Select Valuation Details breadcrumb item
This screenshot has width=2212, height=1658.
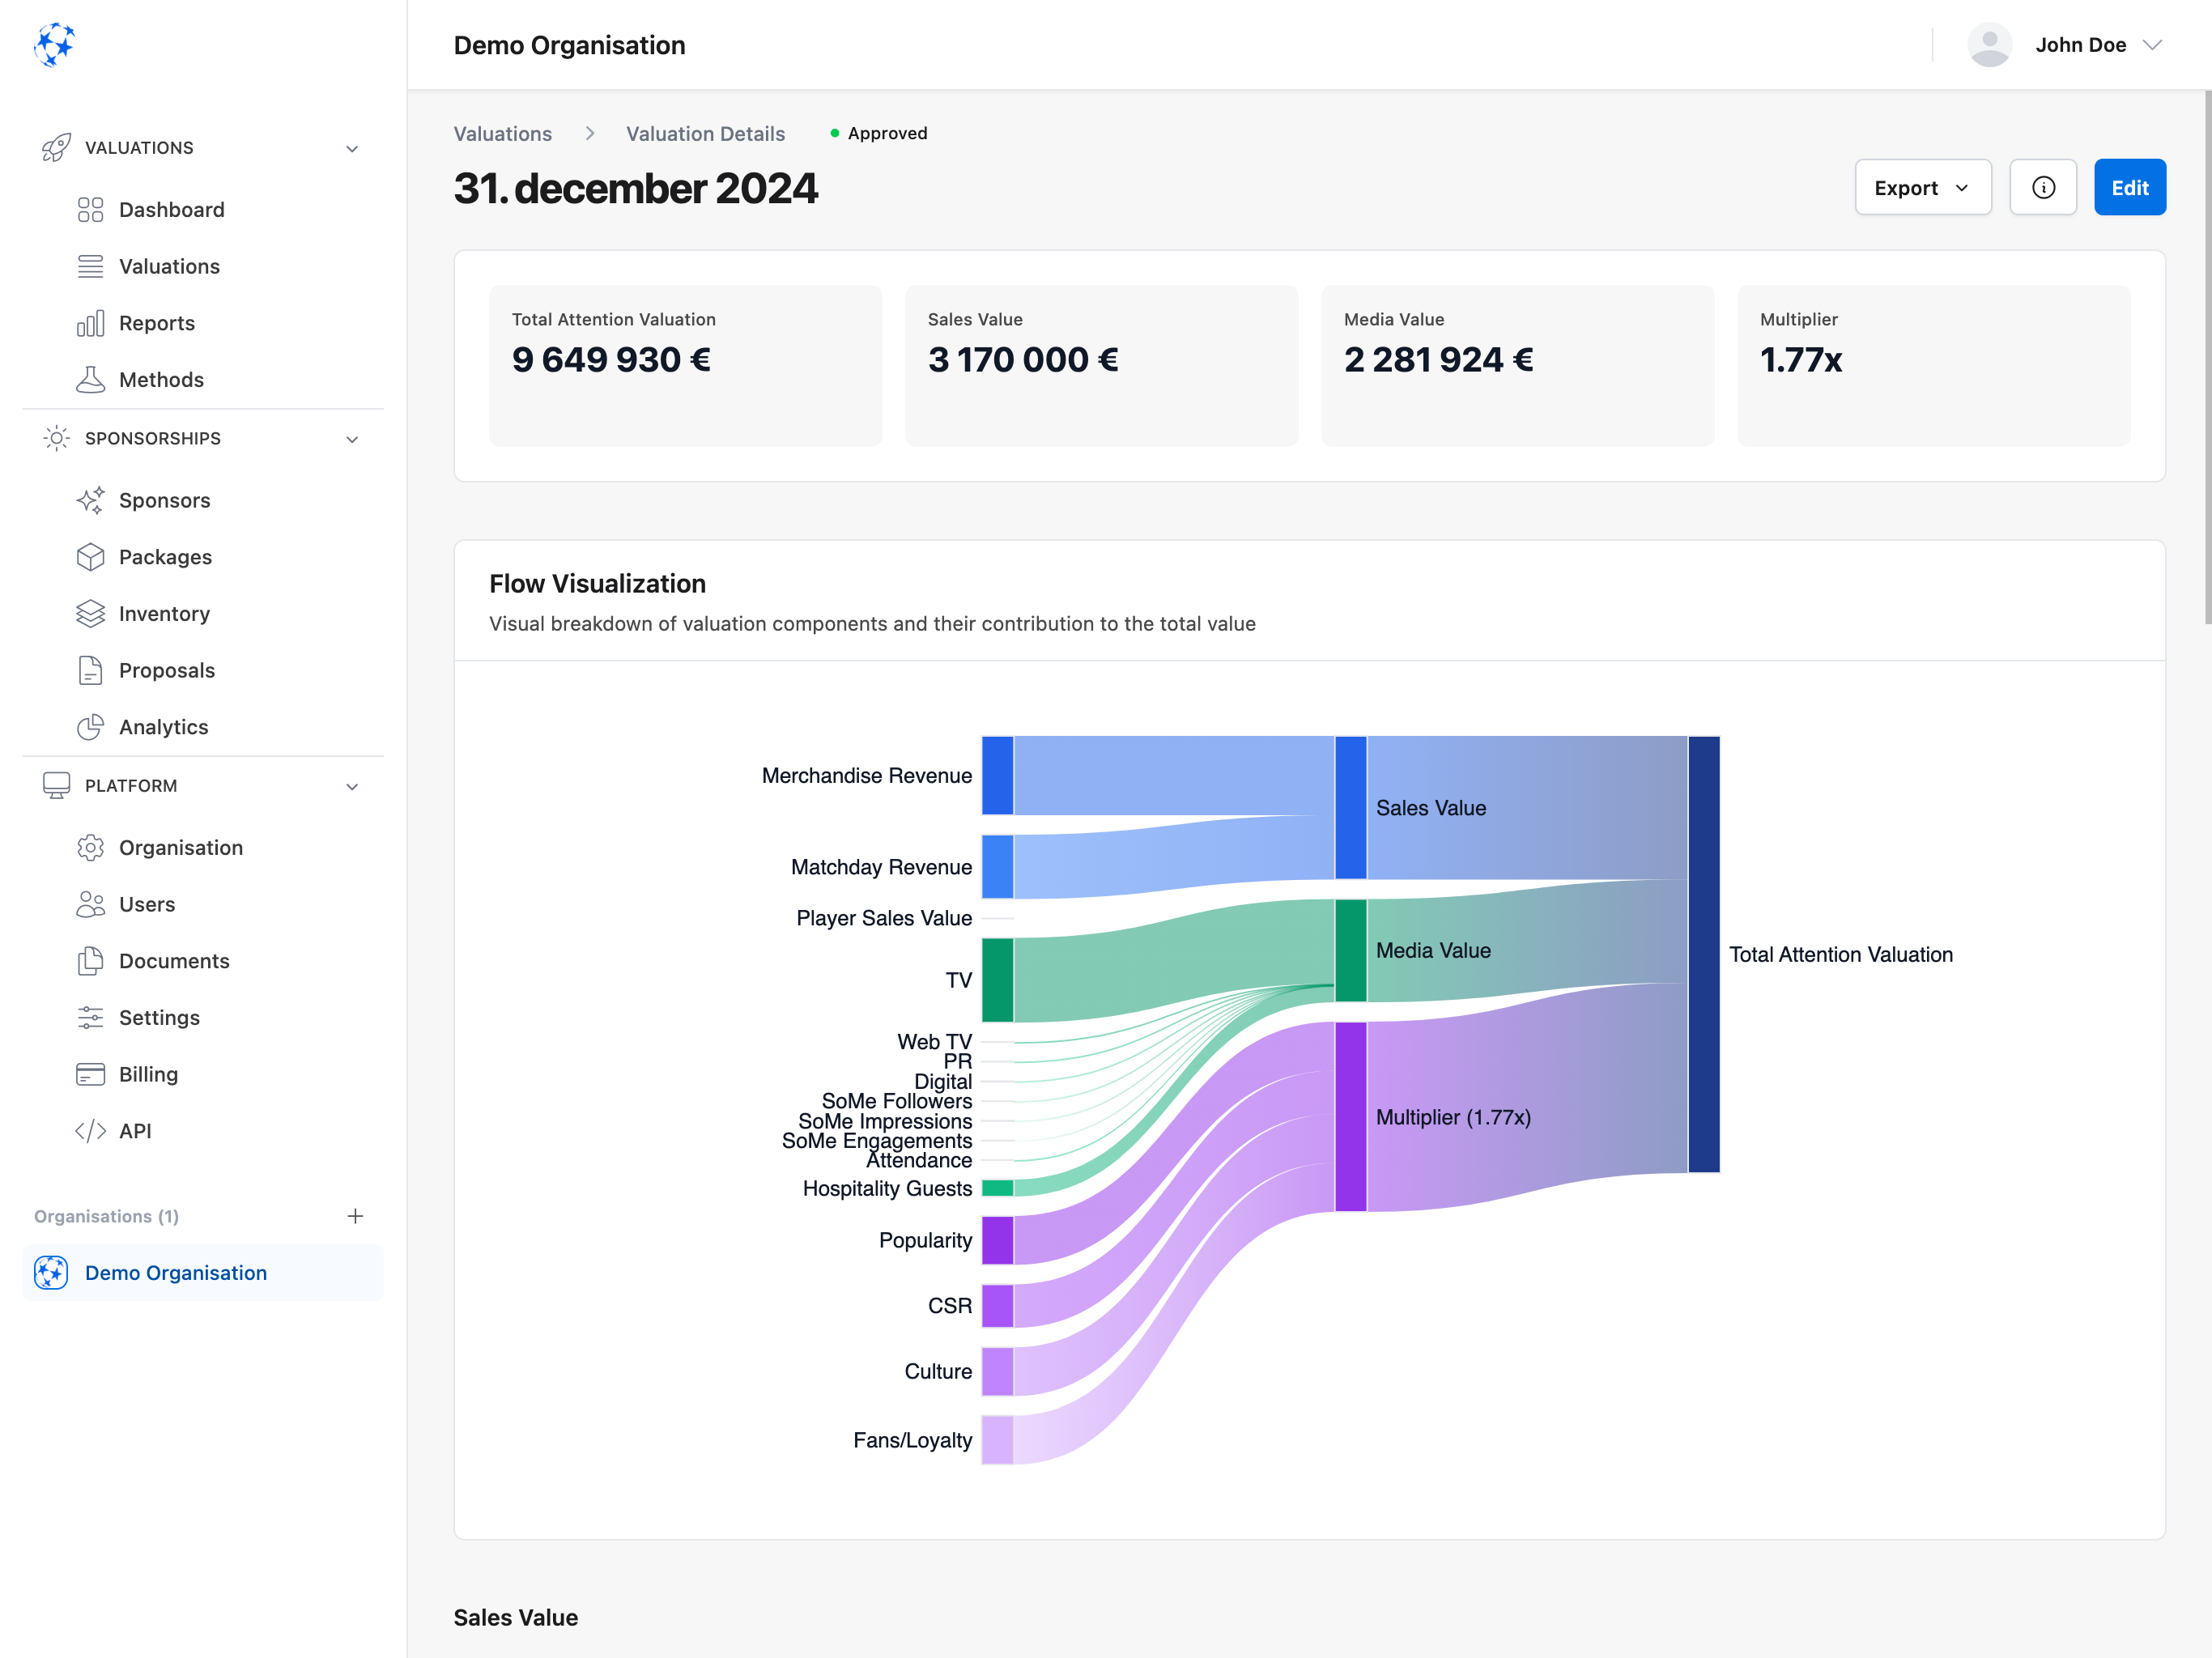[705, 133]
